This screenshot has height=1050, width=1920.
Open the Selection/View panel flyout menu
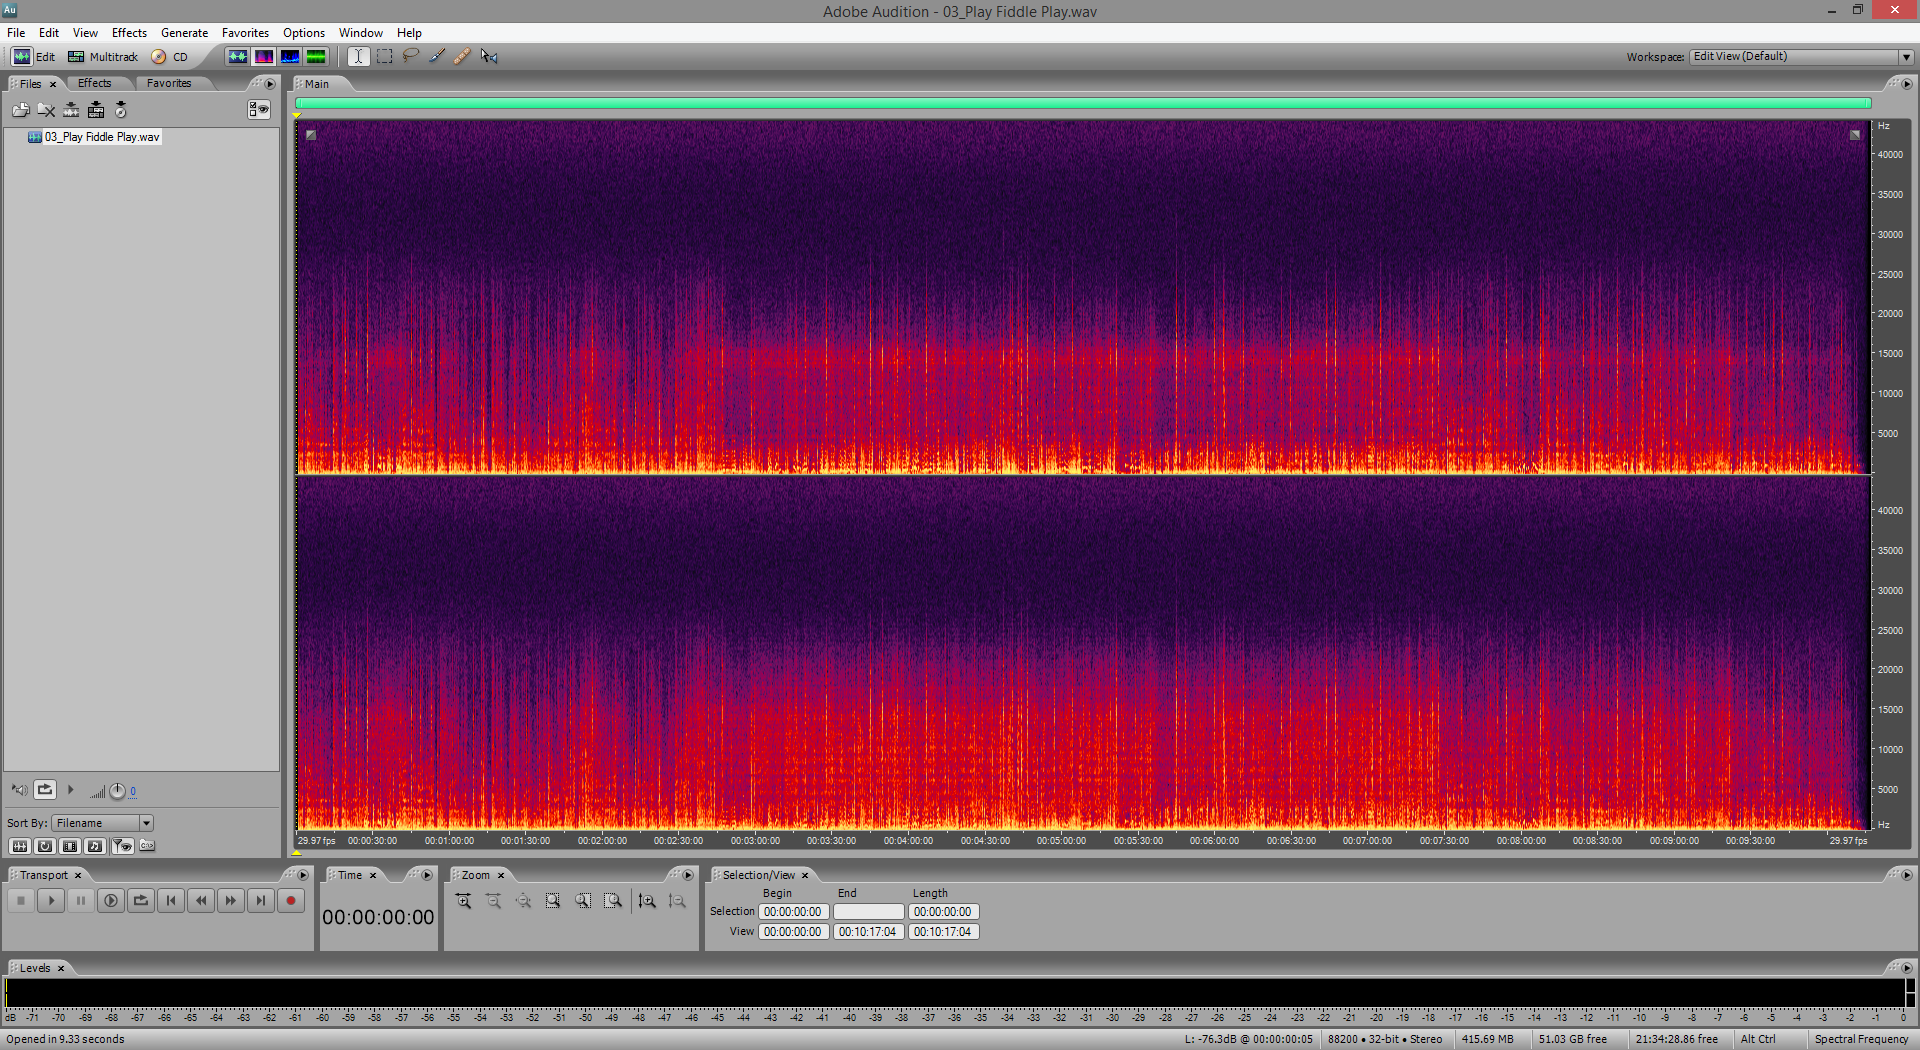click(1907, 875)
